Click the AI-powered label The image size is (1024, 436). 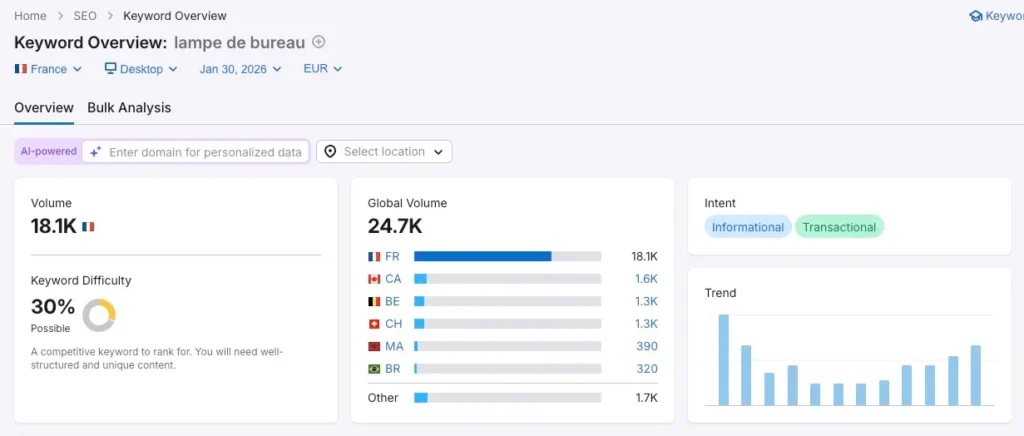[48, 151]
